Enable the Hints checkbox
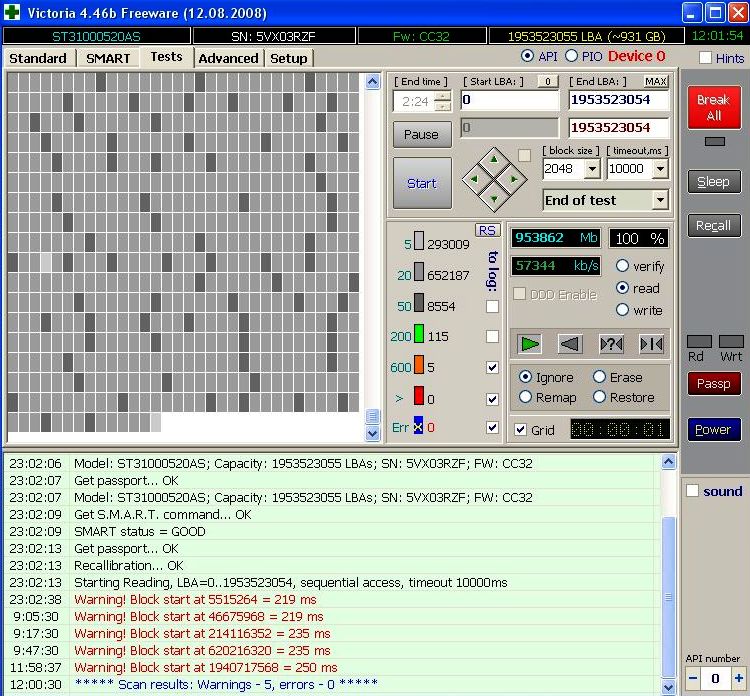 pyautogui.click(x=705, y=58)
